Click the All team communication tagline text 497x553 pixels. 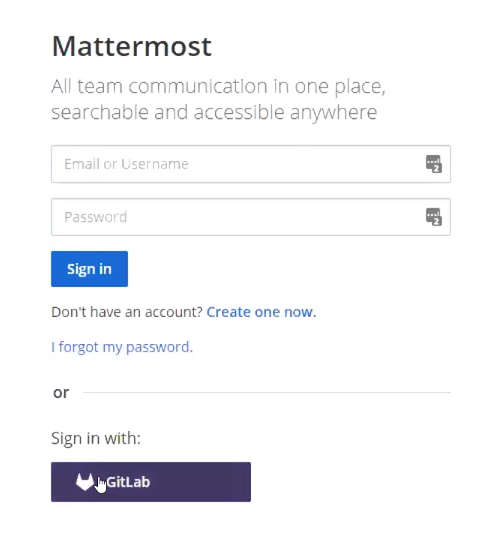(x=218, y=99)
